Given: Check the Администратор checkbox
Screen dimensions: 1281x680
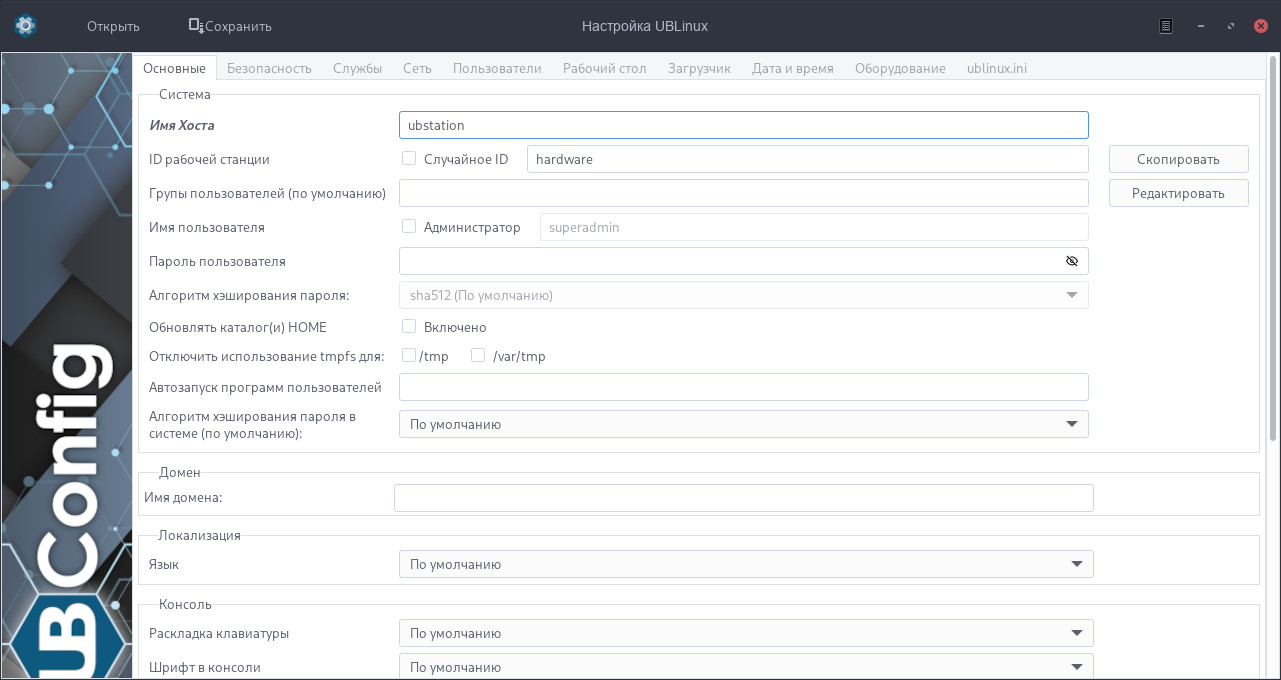Looking at the screenshot, I should 409,227.
